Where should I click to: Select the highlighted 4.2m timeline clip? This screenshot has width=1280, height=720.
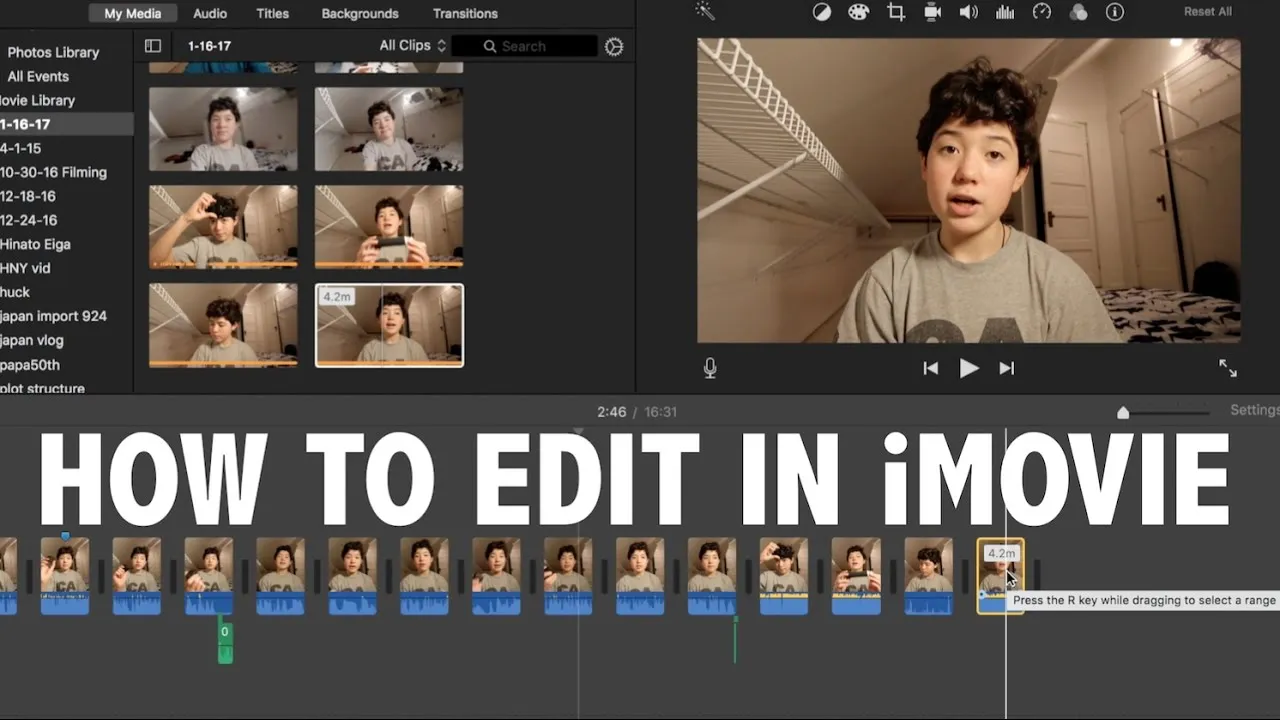[1000, 576]
